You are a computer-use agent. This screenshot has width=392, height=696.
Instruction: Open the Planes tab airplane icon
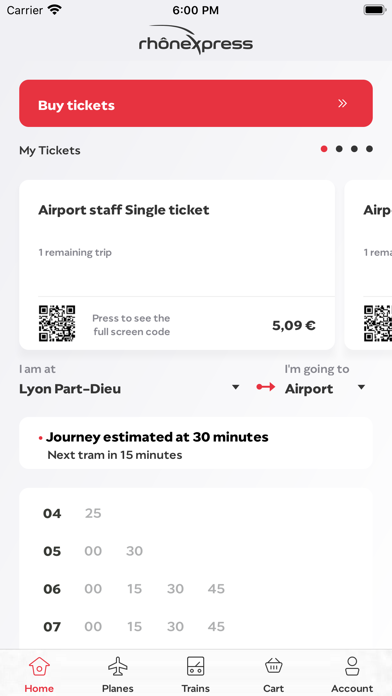118,666
